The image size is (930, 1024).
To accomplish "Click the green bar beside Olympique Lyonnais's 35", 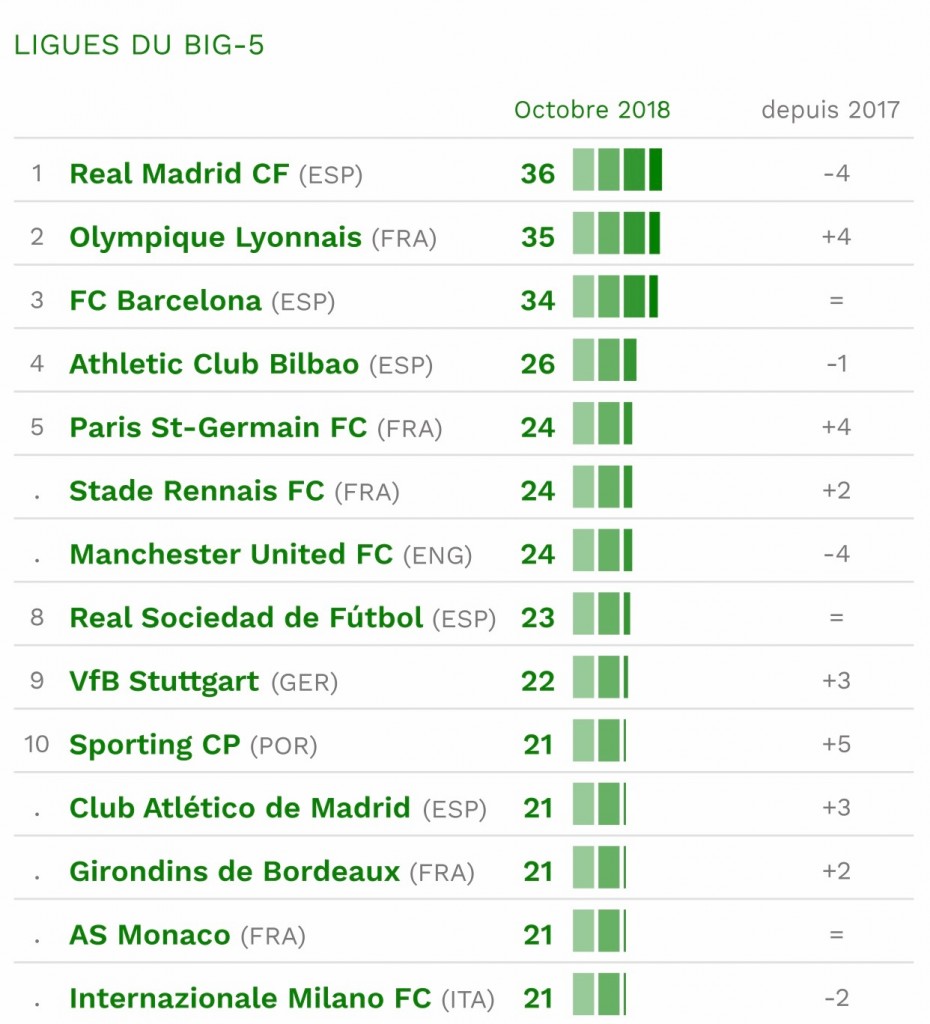I will pos(617,233).
